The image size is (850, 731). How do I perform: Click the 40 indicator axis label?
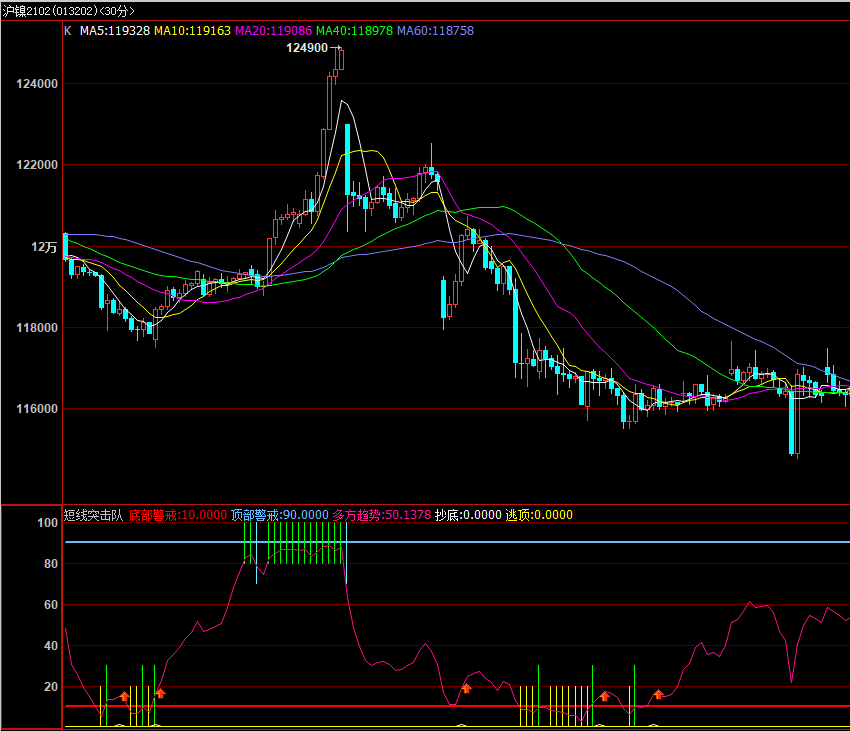[51, 646]
